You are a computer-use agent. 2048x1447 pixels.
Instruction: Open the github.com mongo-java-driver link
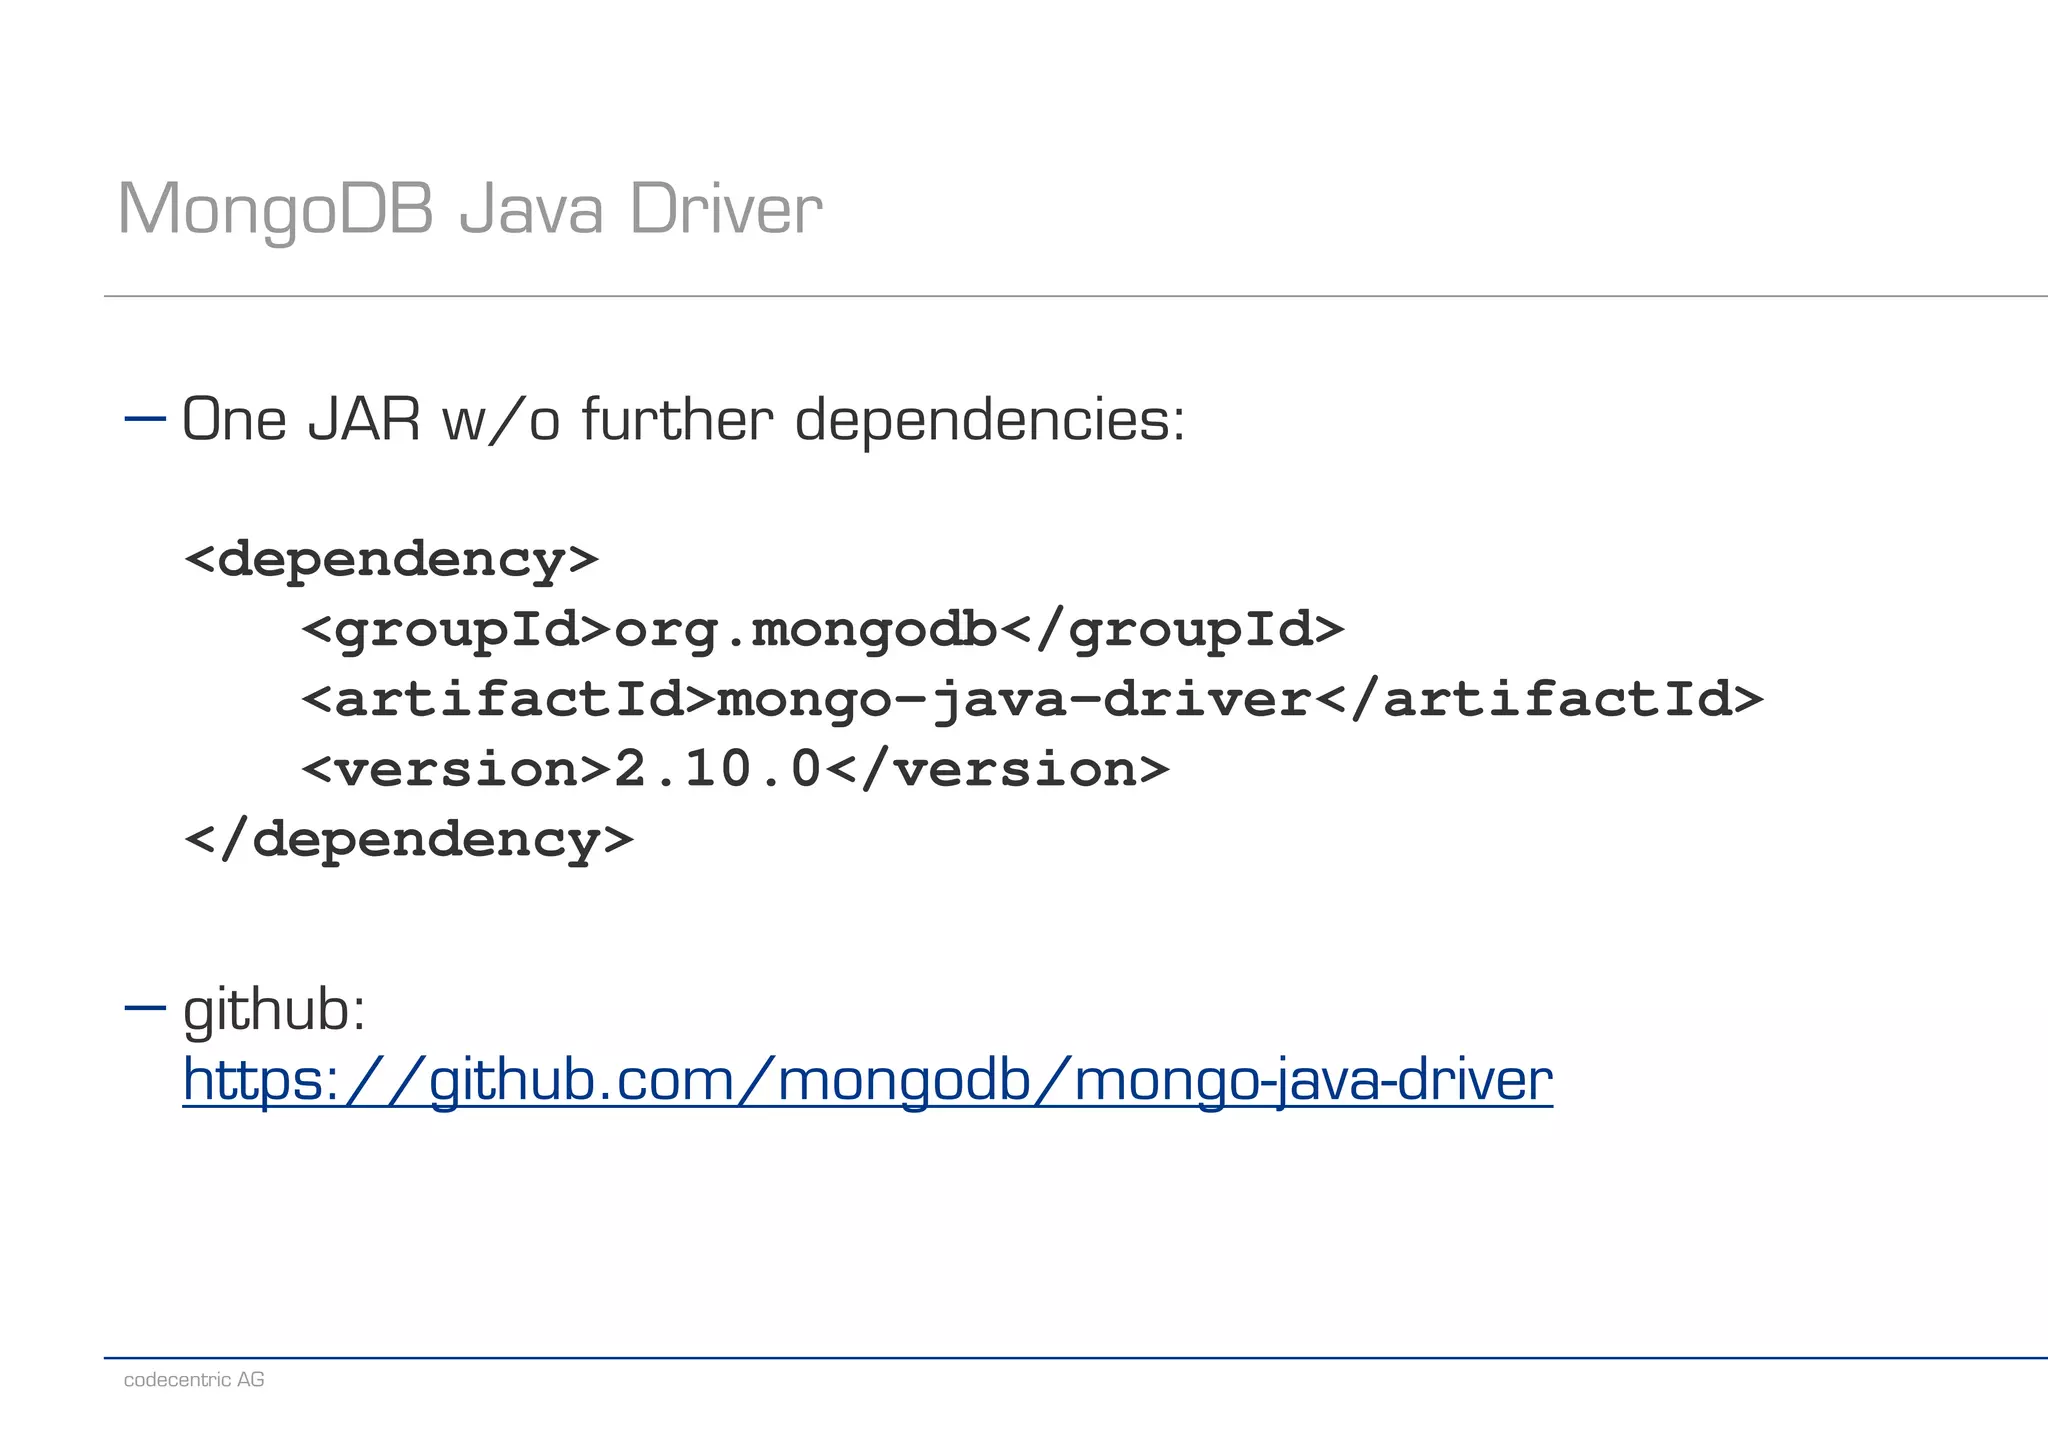pos(867,1080)
